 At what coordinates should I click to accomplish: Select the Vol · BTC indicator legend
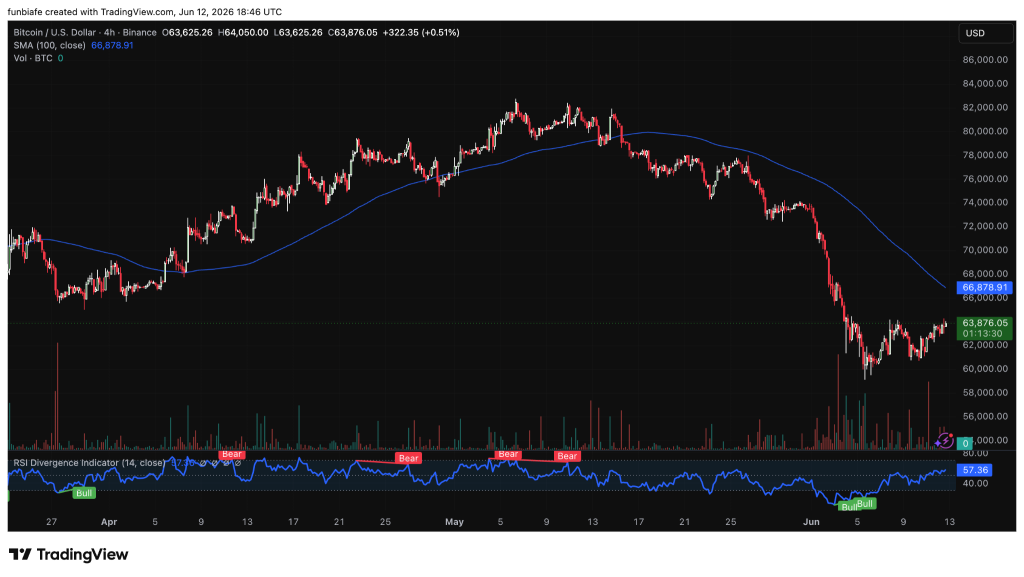pos(33,59)
